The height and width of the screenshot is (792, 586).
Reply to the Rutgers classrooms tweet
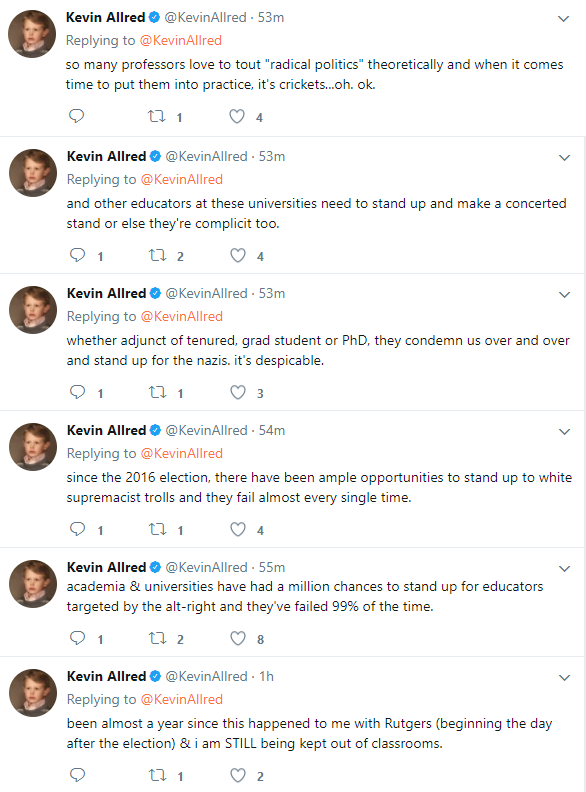[x=77, y=775]
